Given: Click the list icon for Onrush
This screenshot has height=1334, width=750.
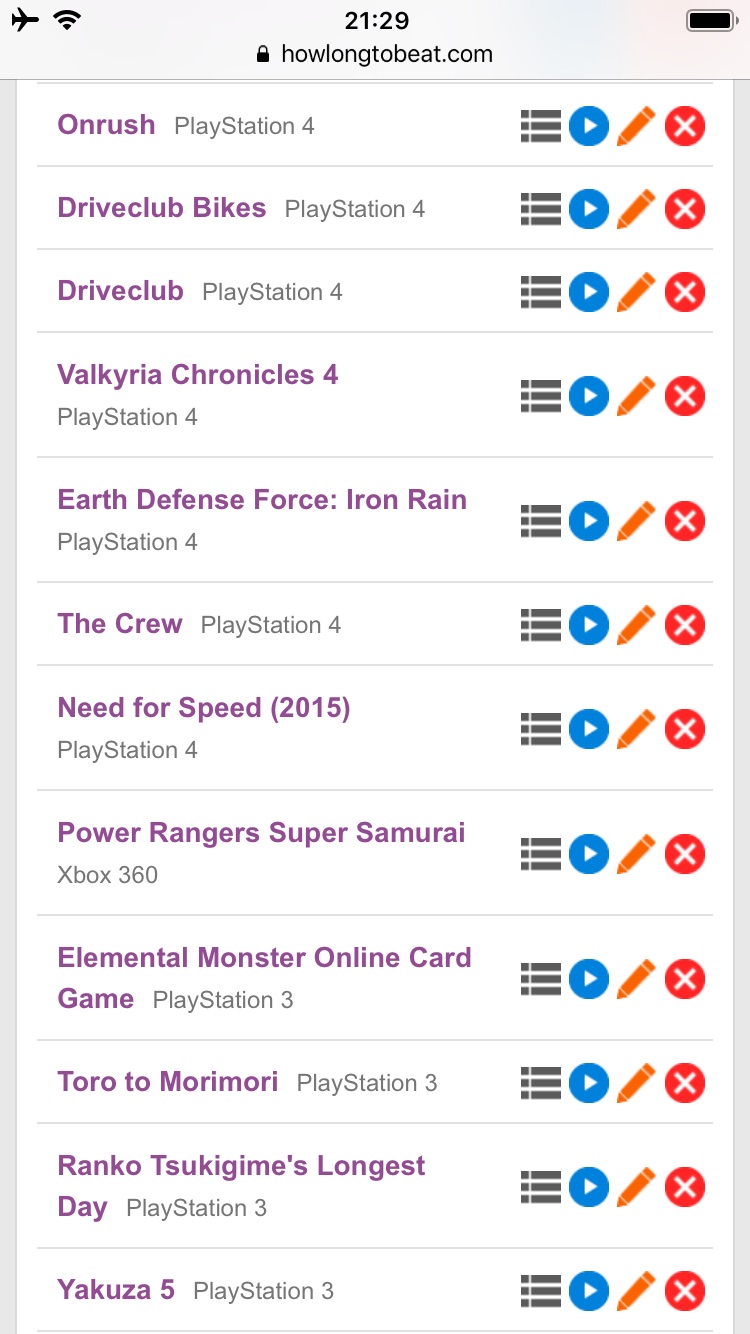Looking at the screenshot, I should 540,126.
